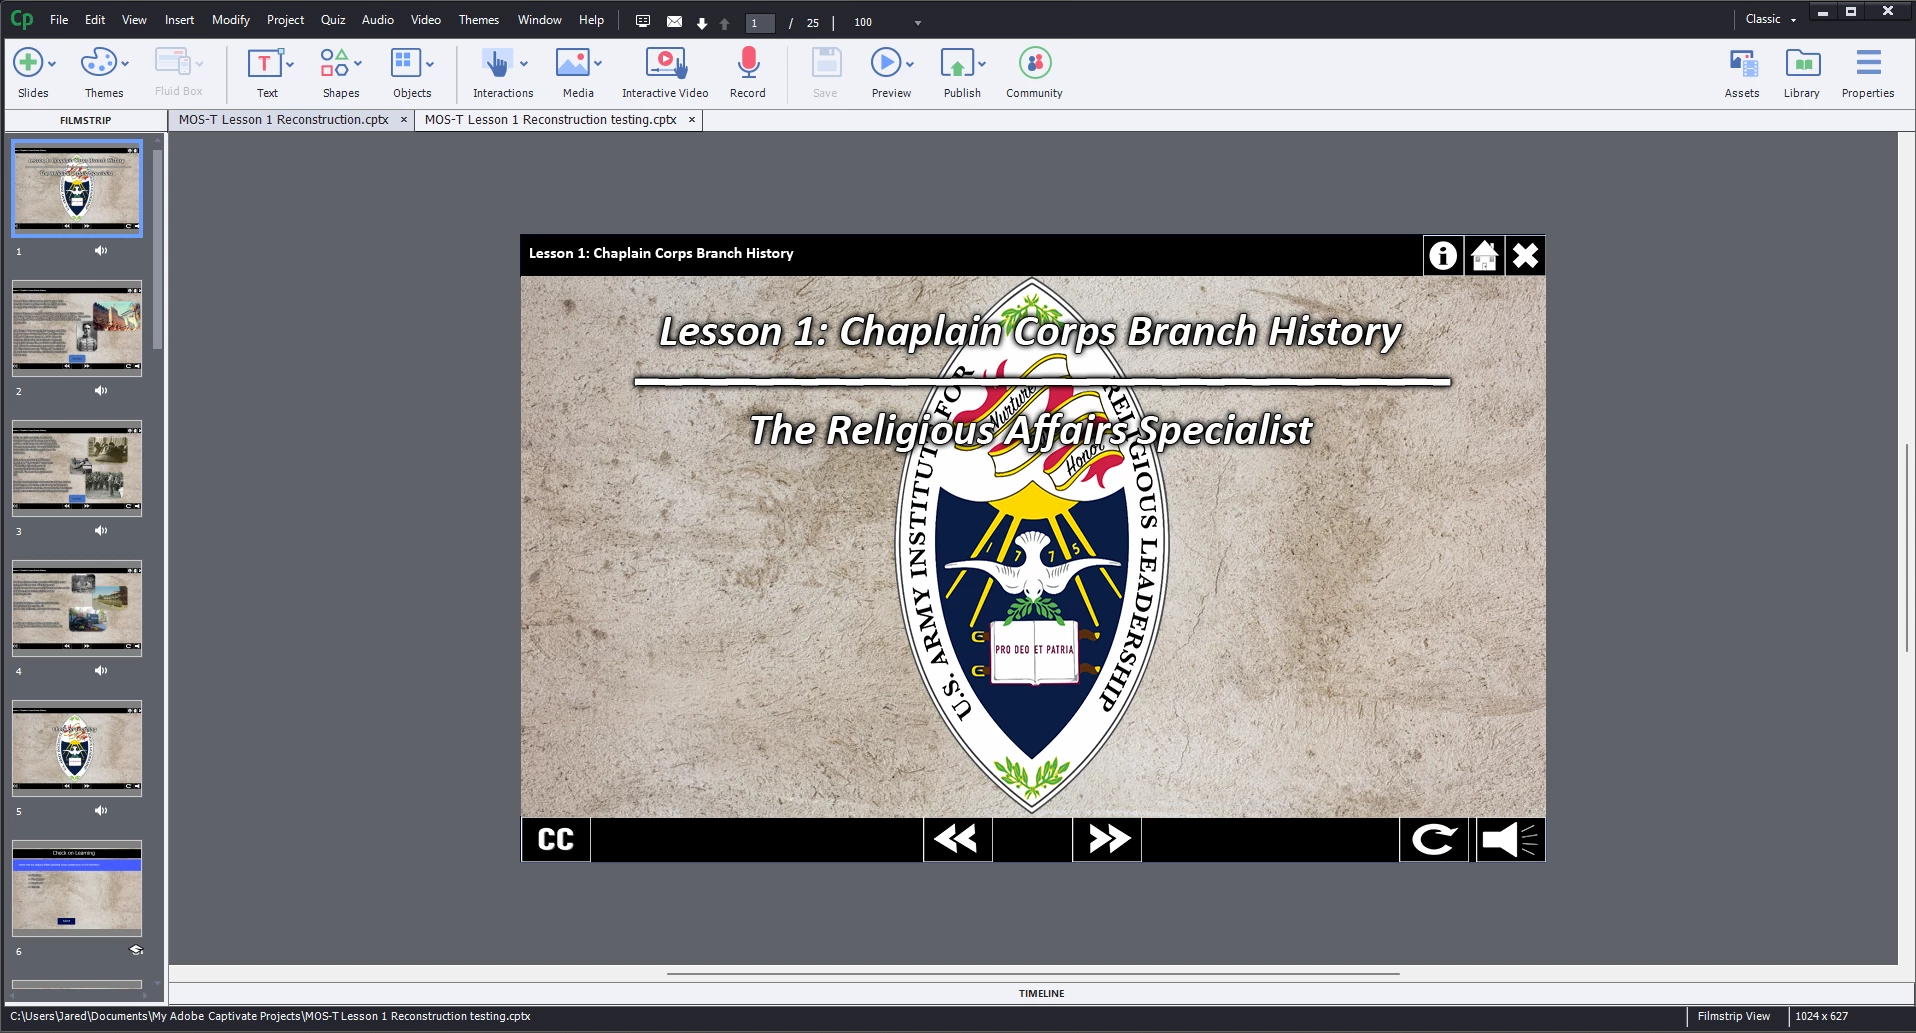Open the Themes menu in menu bar
This screenshot has height=1033, width=1916.
point(478,20)
